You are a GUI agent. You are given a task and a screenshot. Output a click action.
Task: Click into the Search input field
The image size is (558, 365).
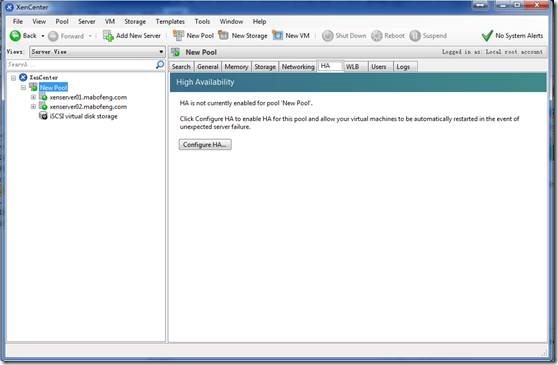pos(81,64)
